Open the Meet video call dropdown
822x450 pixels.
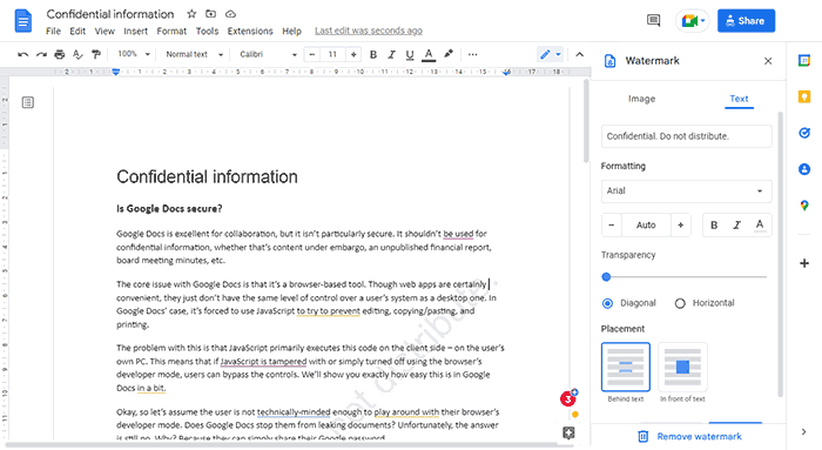point(693,21)
